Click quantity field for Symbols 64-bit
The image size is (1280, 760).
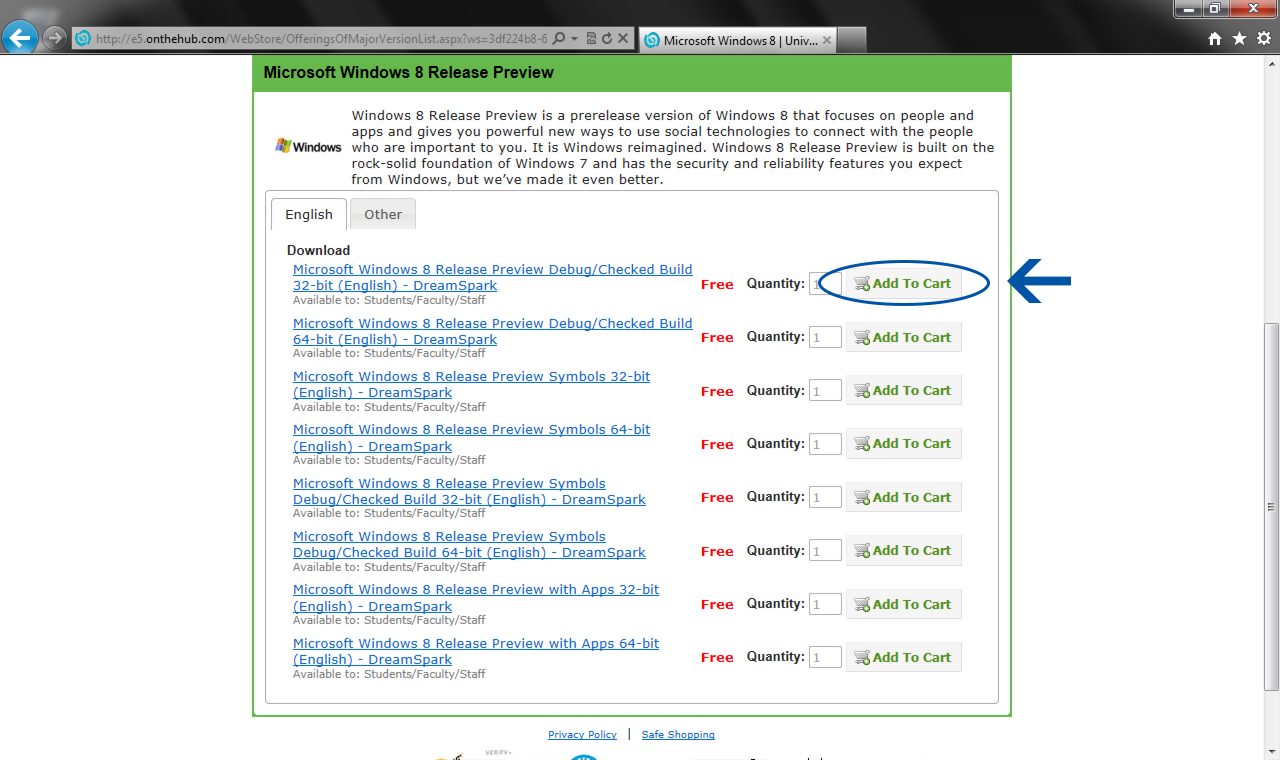[825, 444]
